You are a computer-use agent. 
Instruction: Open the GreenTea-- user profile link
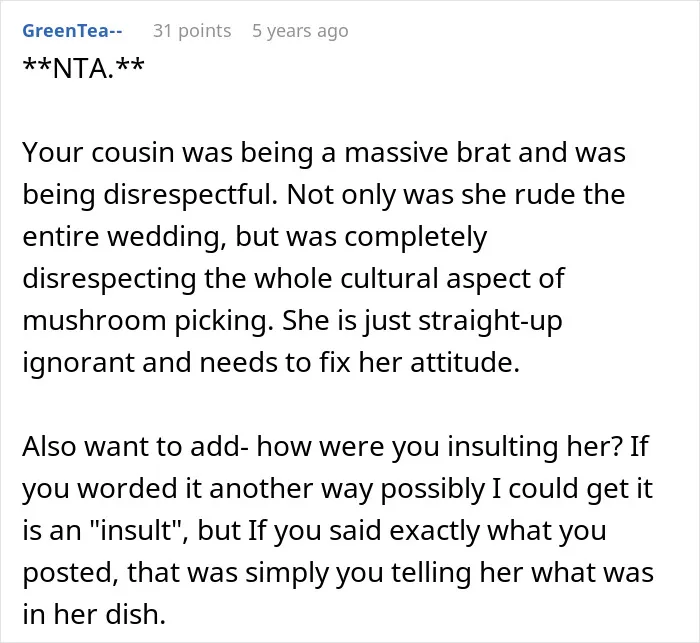tap(72, 31)
